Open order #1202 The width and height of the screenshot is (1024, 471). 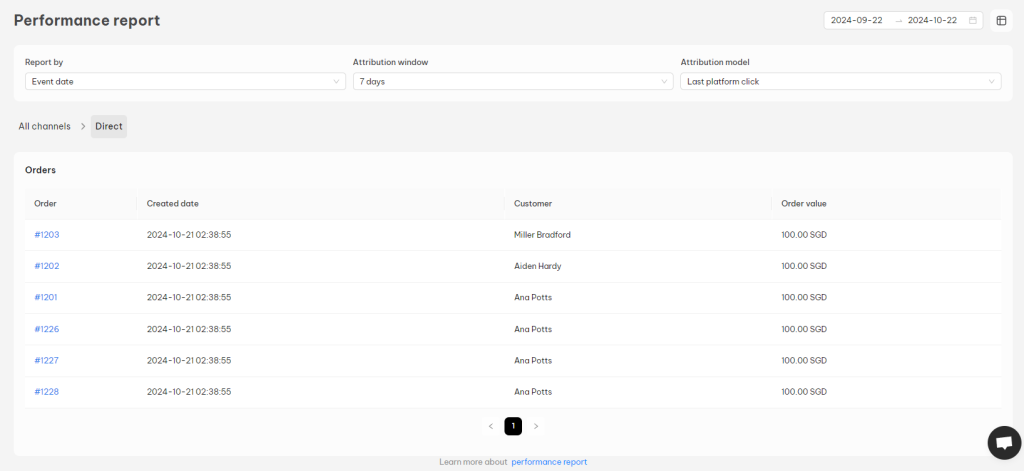pyautogui.click(x=47, y=266)
